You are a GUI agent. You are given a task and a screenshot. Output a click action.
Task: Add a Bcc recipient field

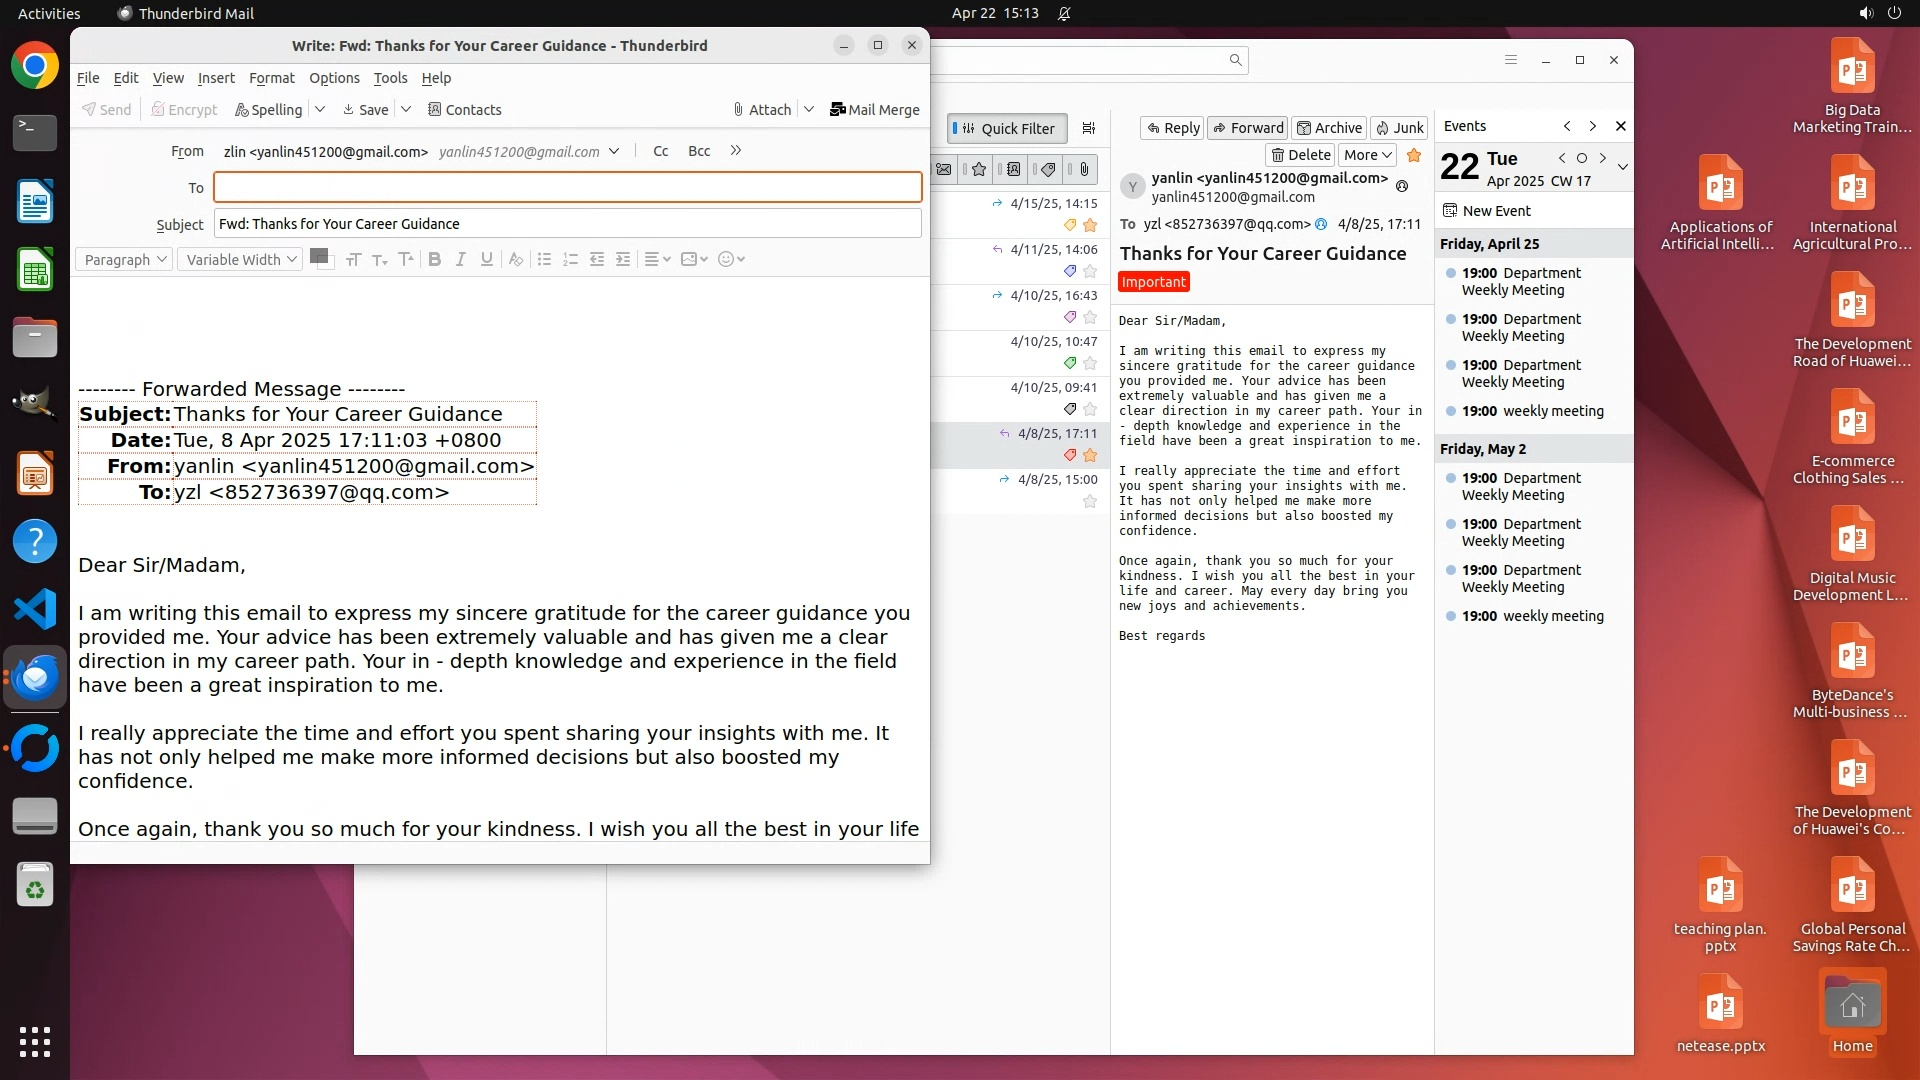click(x=699, y=151)
